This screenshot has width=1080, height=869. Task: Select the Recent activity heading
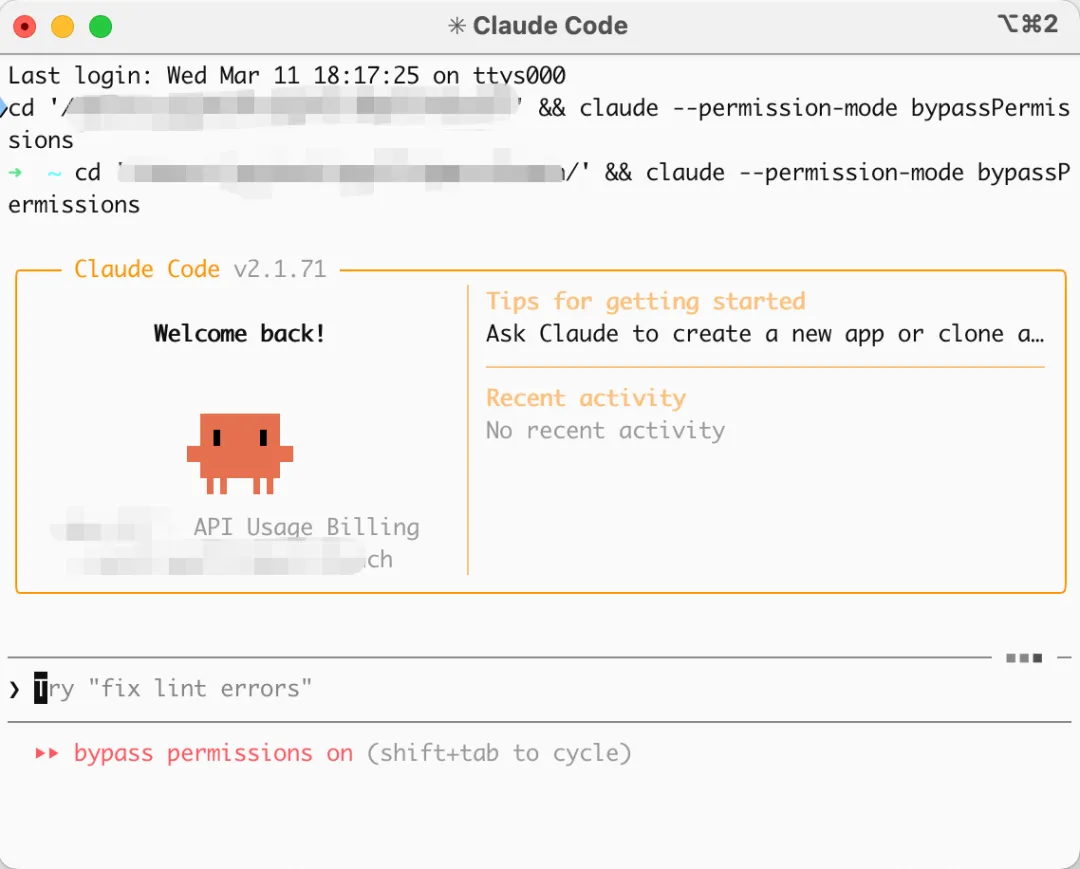click(x=586, y=398)
